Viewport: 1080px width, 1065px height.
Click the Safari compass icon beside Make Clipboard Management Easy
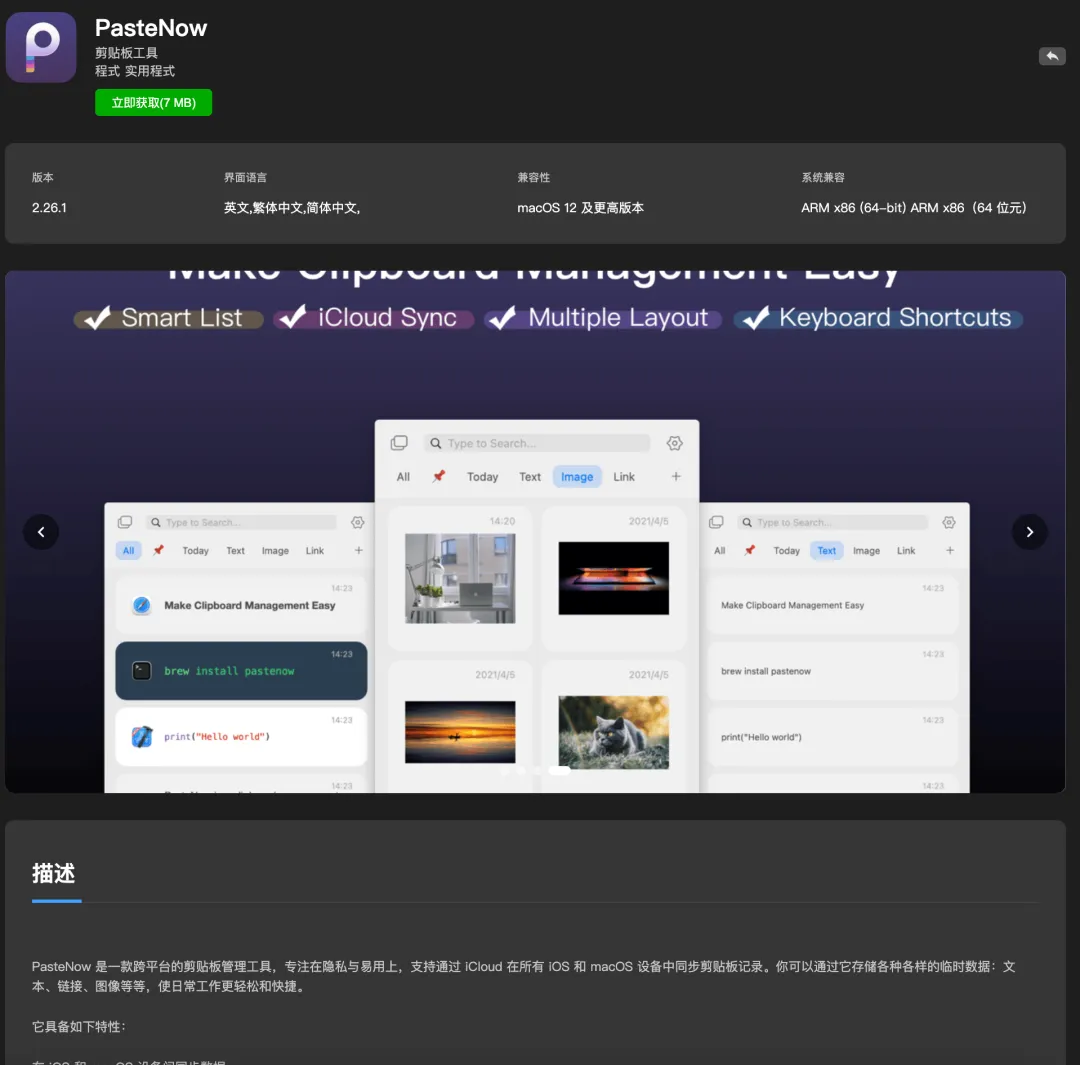(x=141, y=605)
